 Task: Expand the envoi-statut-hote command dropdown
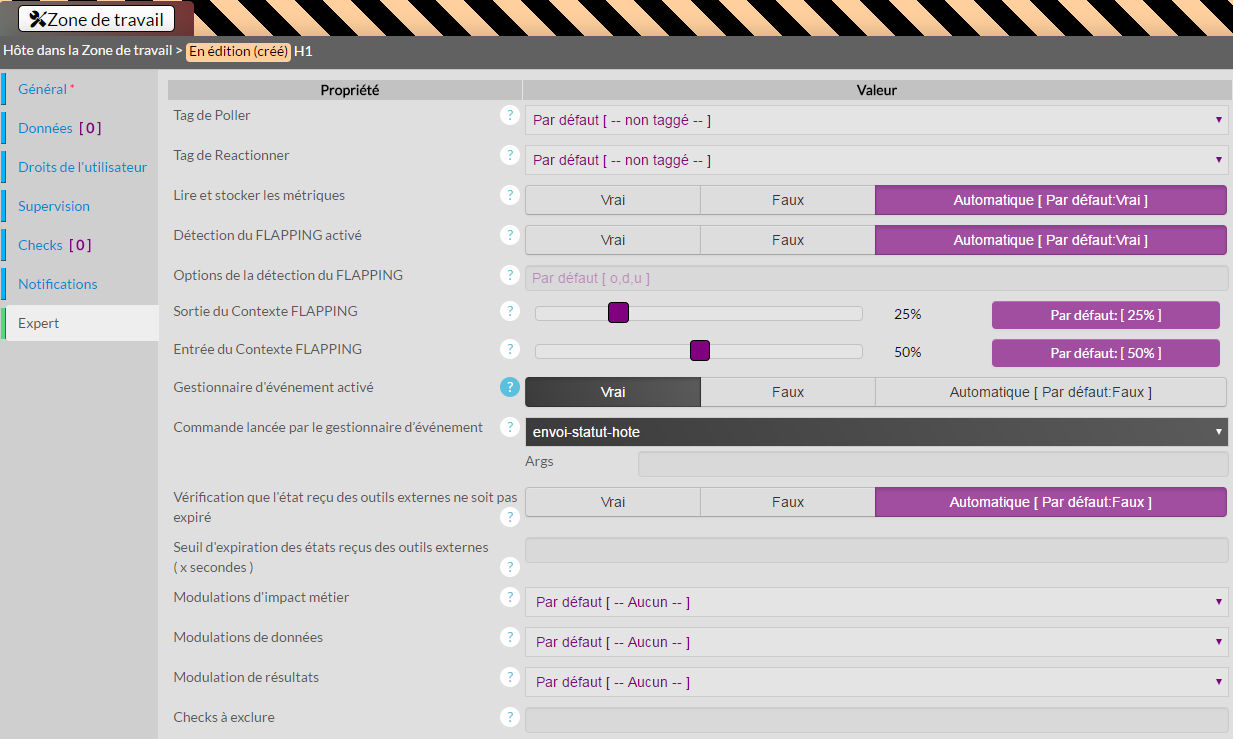[x=876, y=432]
